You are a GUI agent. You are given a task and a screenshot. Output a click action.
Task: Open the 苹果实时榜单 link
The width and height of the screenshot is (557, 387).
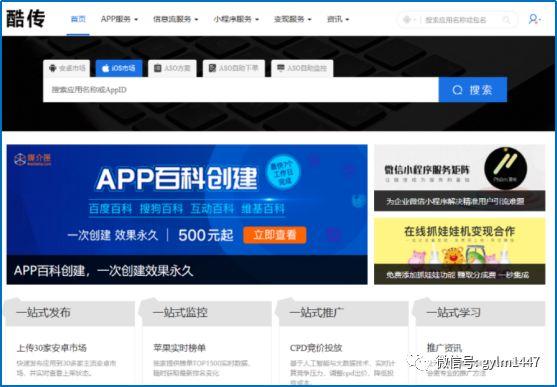pos(180,348)
